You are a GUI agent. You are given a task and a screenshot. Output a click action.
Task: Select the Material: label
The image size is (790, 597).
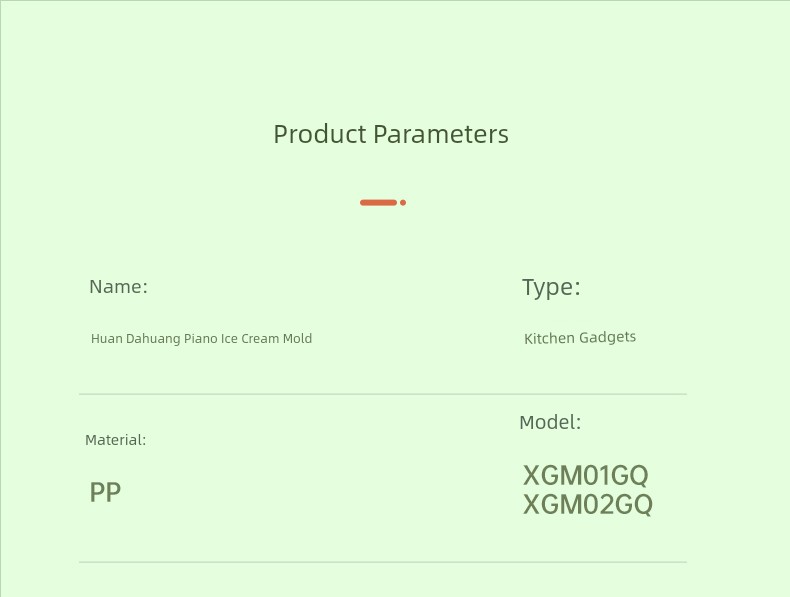pos(115,440)
